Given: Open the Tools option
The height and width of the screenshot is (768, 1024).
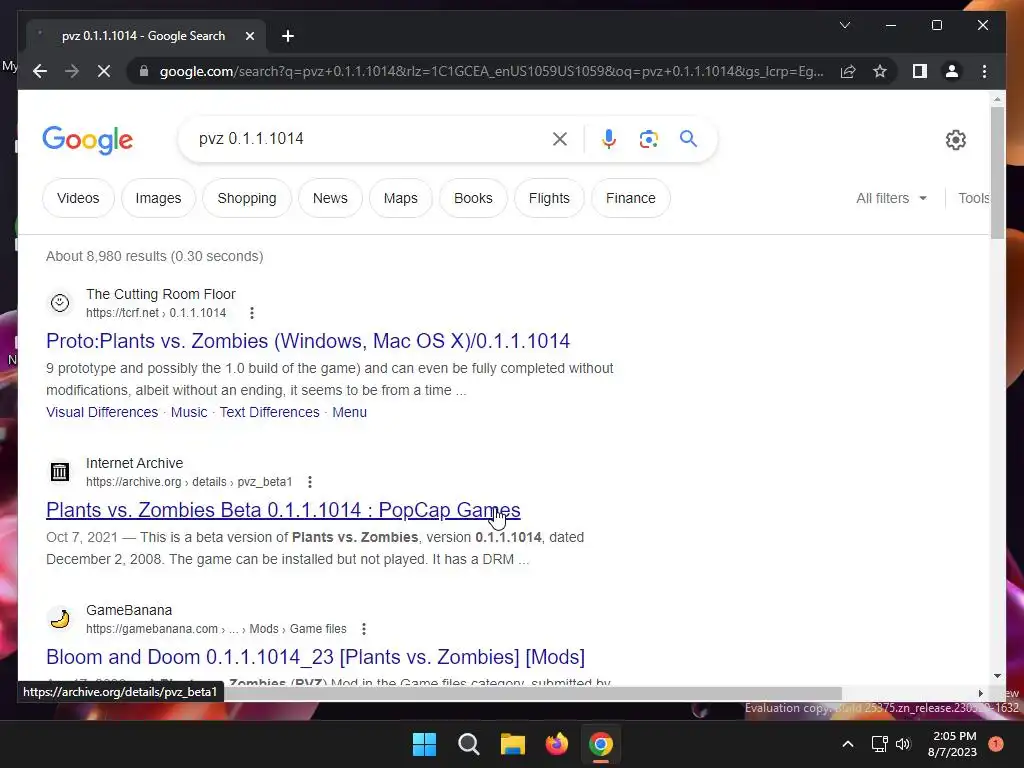Looking at the screenshot, I should point(973,198).
